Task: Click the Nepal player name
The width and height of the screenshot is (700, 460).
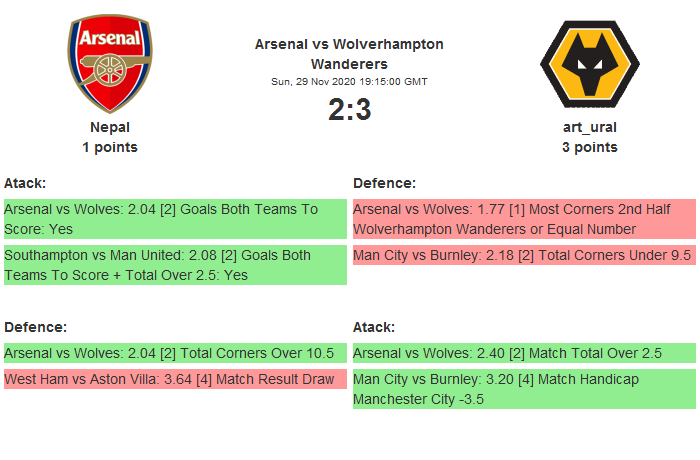Action: click(110, 127)
